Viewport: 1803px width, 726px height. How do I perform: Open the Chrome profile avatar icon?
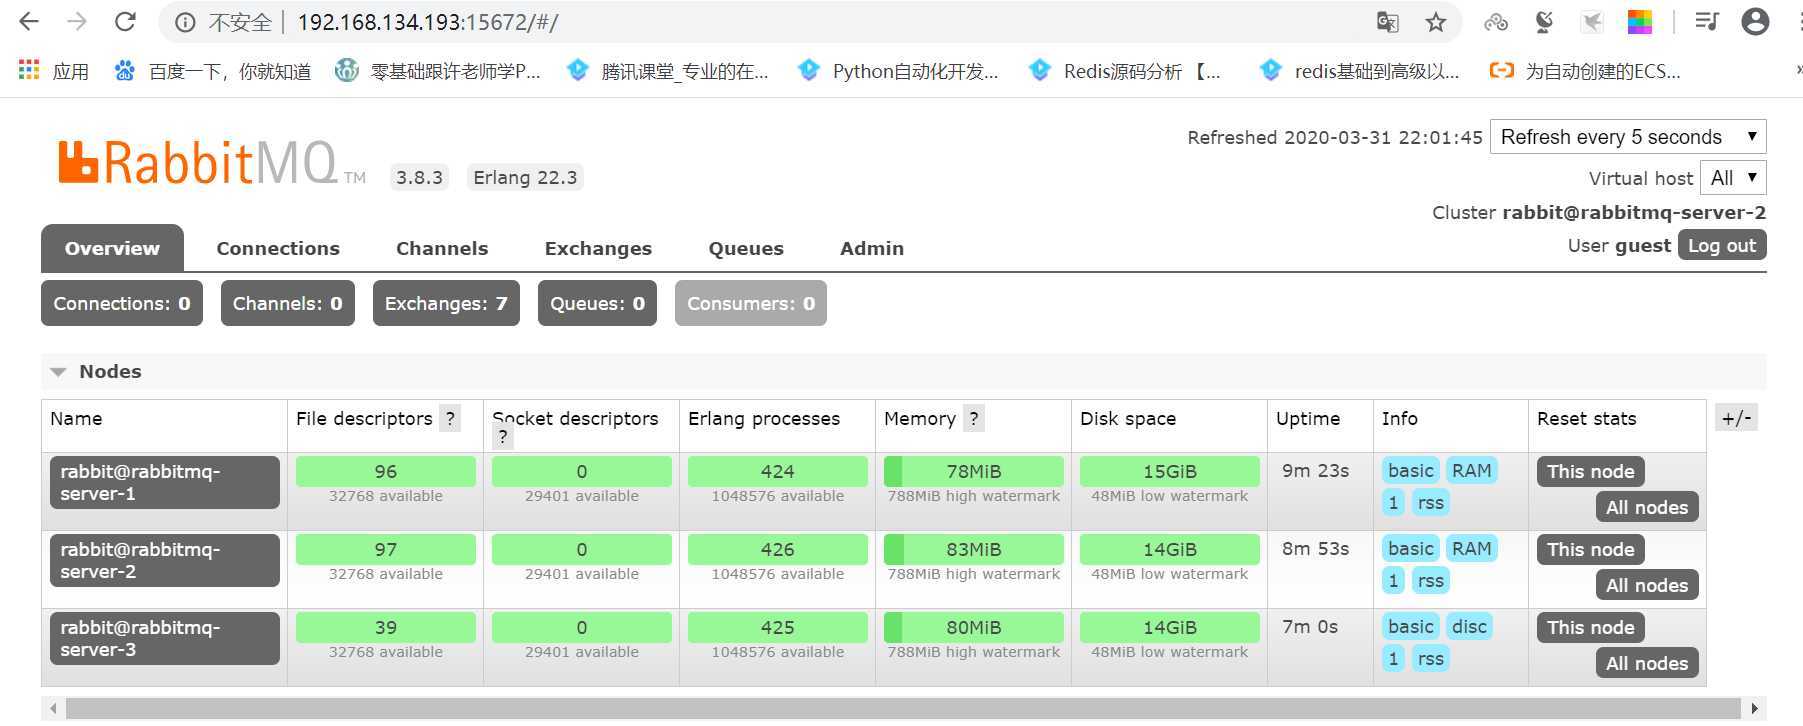(x=1755, y=22)
